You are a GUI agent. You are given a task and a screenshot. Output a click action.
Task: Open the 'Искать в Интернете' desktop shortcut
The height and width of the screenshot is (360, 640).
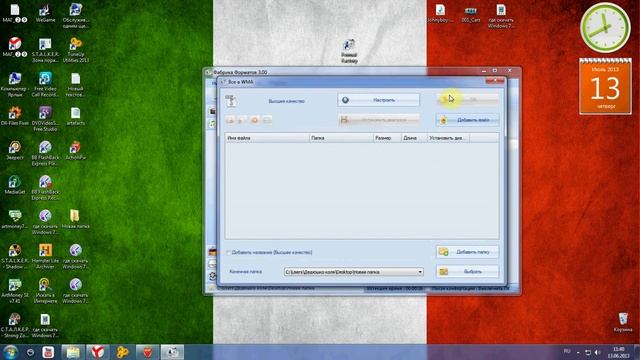[x=45, y=291]
